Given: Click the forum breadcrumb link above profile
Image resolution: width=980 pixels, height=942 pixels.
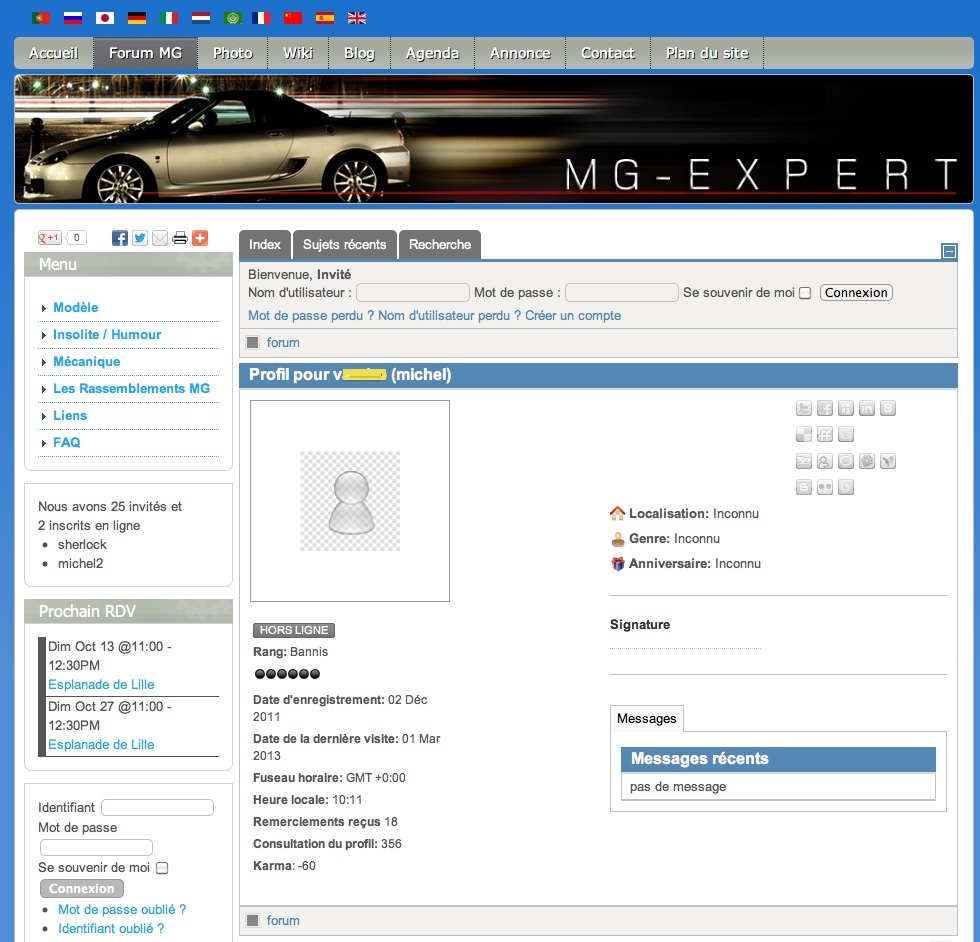Looking at the screenshot, I should click(x=283, y=343).
